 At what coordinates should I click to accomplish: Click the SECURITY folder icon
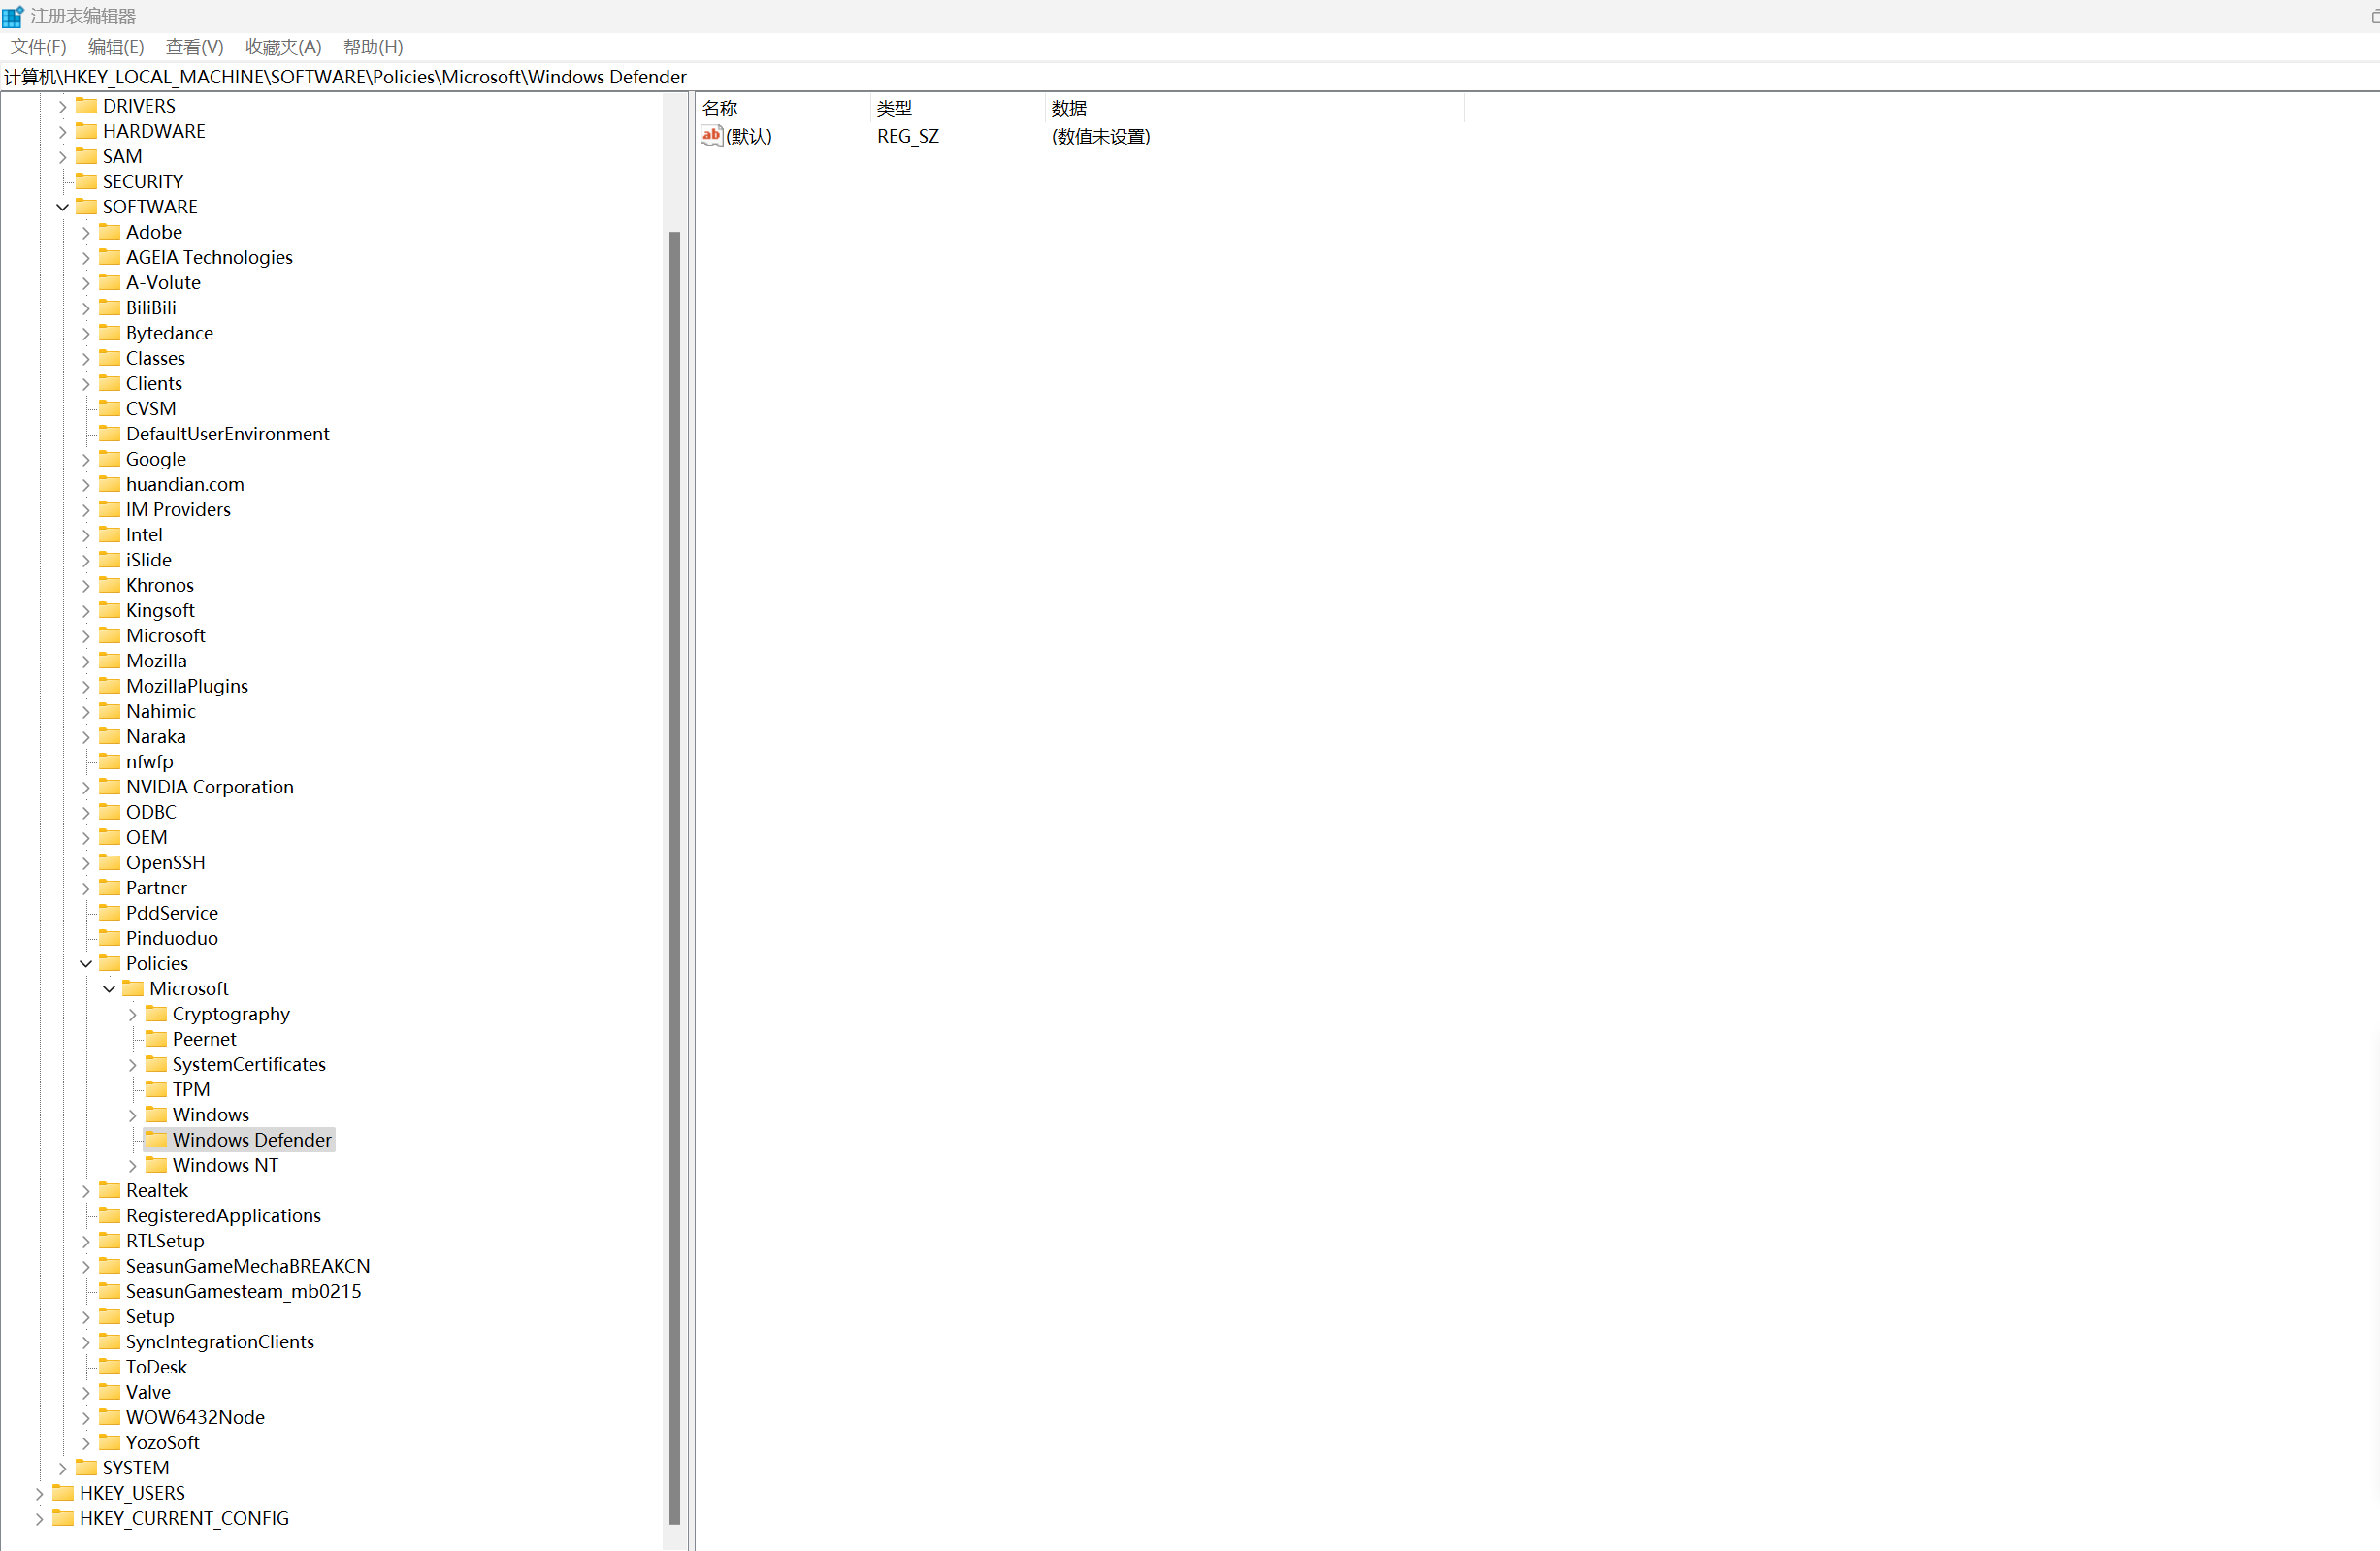87,181
